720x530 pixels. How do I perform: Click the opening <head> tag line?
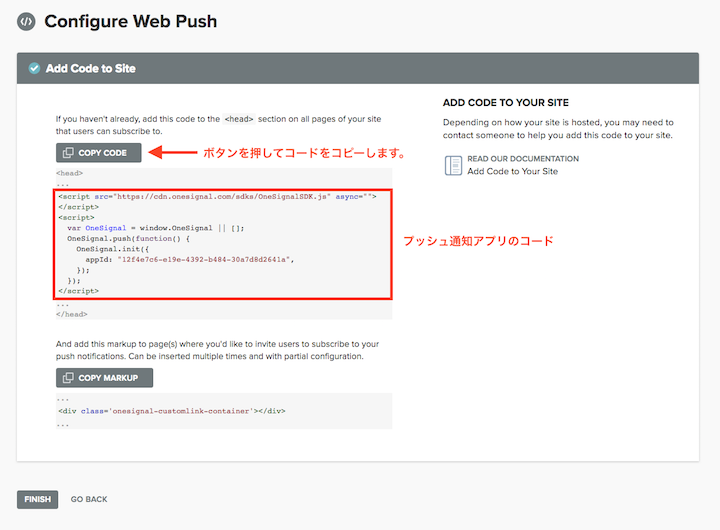coord(69,173)
